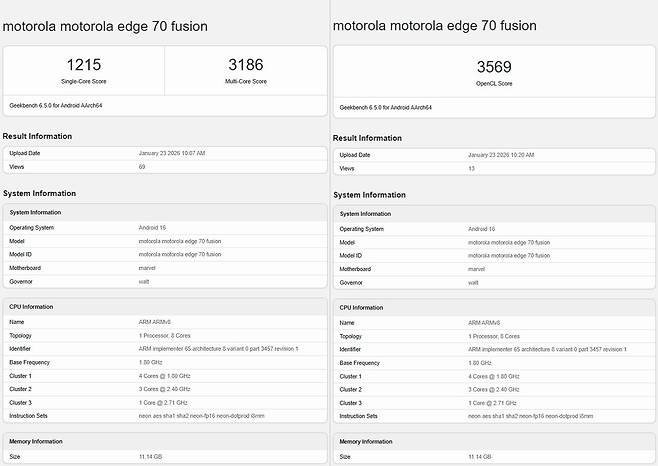This screenshot has height=466, width=658.
Task: Click the Views count of 13
Action: (471, 168)
